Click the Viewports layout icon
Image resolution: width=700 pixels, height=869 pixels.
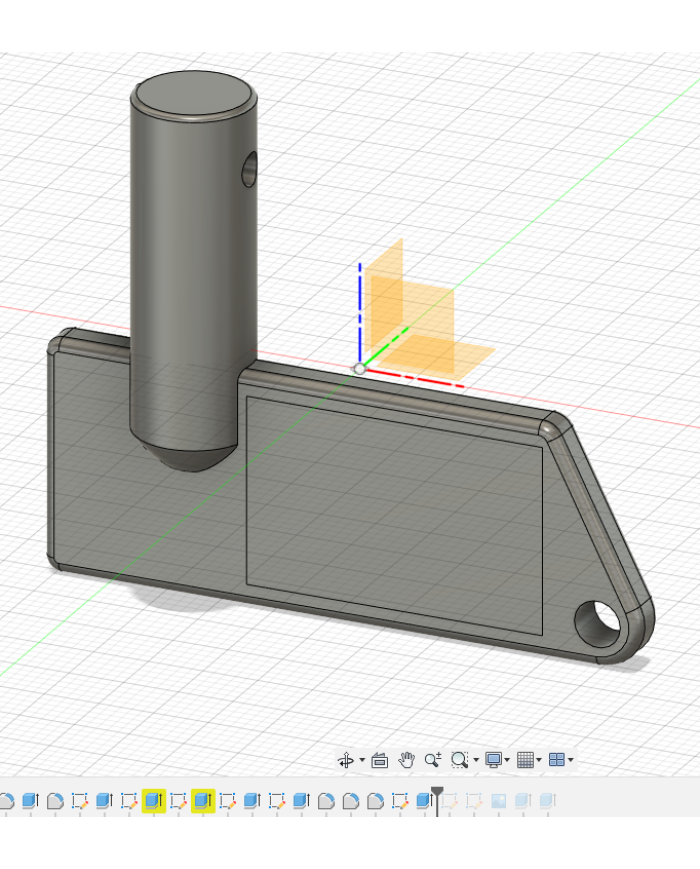coord(557,760)
